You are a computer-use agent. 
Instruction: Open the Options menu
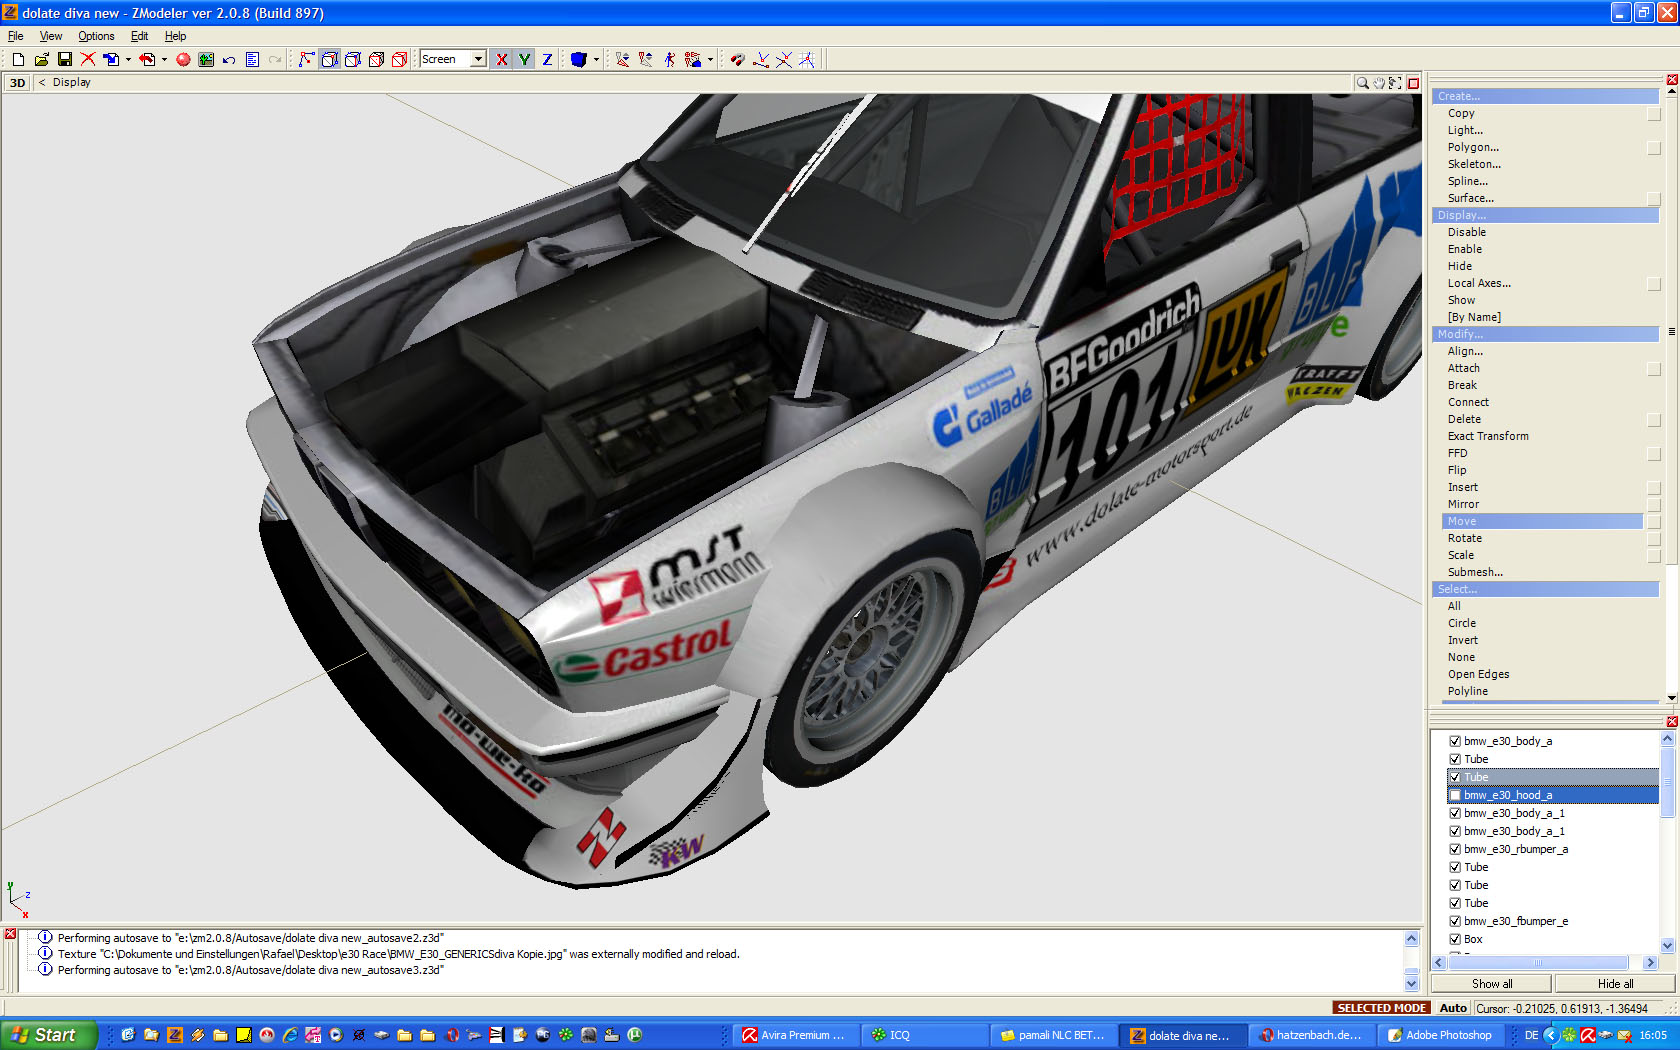[96, 36]
